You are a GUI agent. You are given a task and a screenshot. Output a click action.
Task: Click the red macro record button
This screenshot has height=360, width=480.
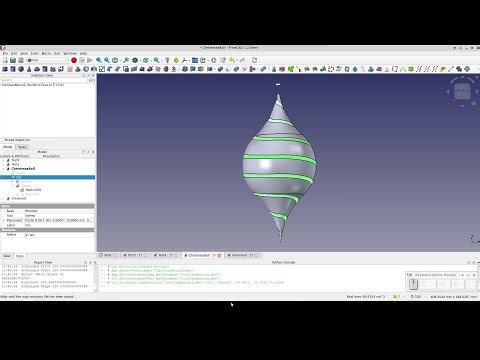pyautogui.click(x=74, y=60)
